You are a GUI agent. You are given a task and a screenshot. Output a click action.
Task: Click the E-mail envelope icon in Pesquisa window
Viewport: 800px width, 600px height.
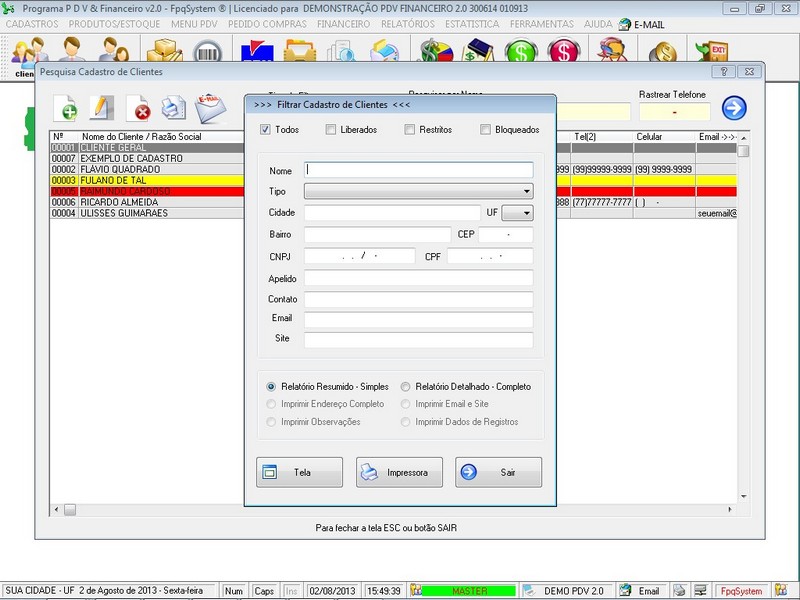tap(210, 108)
